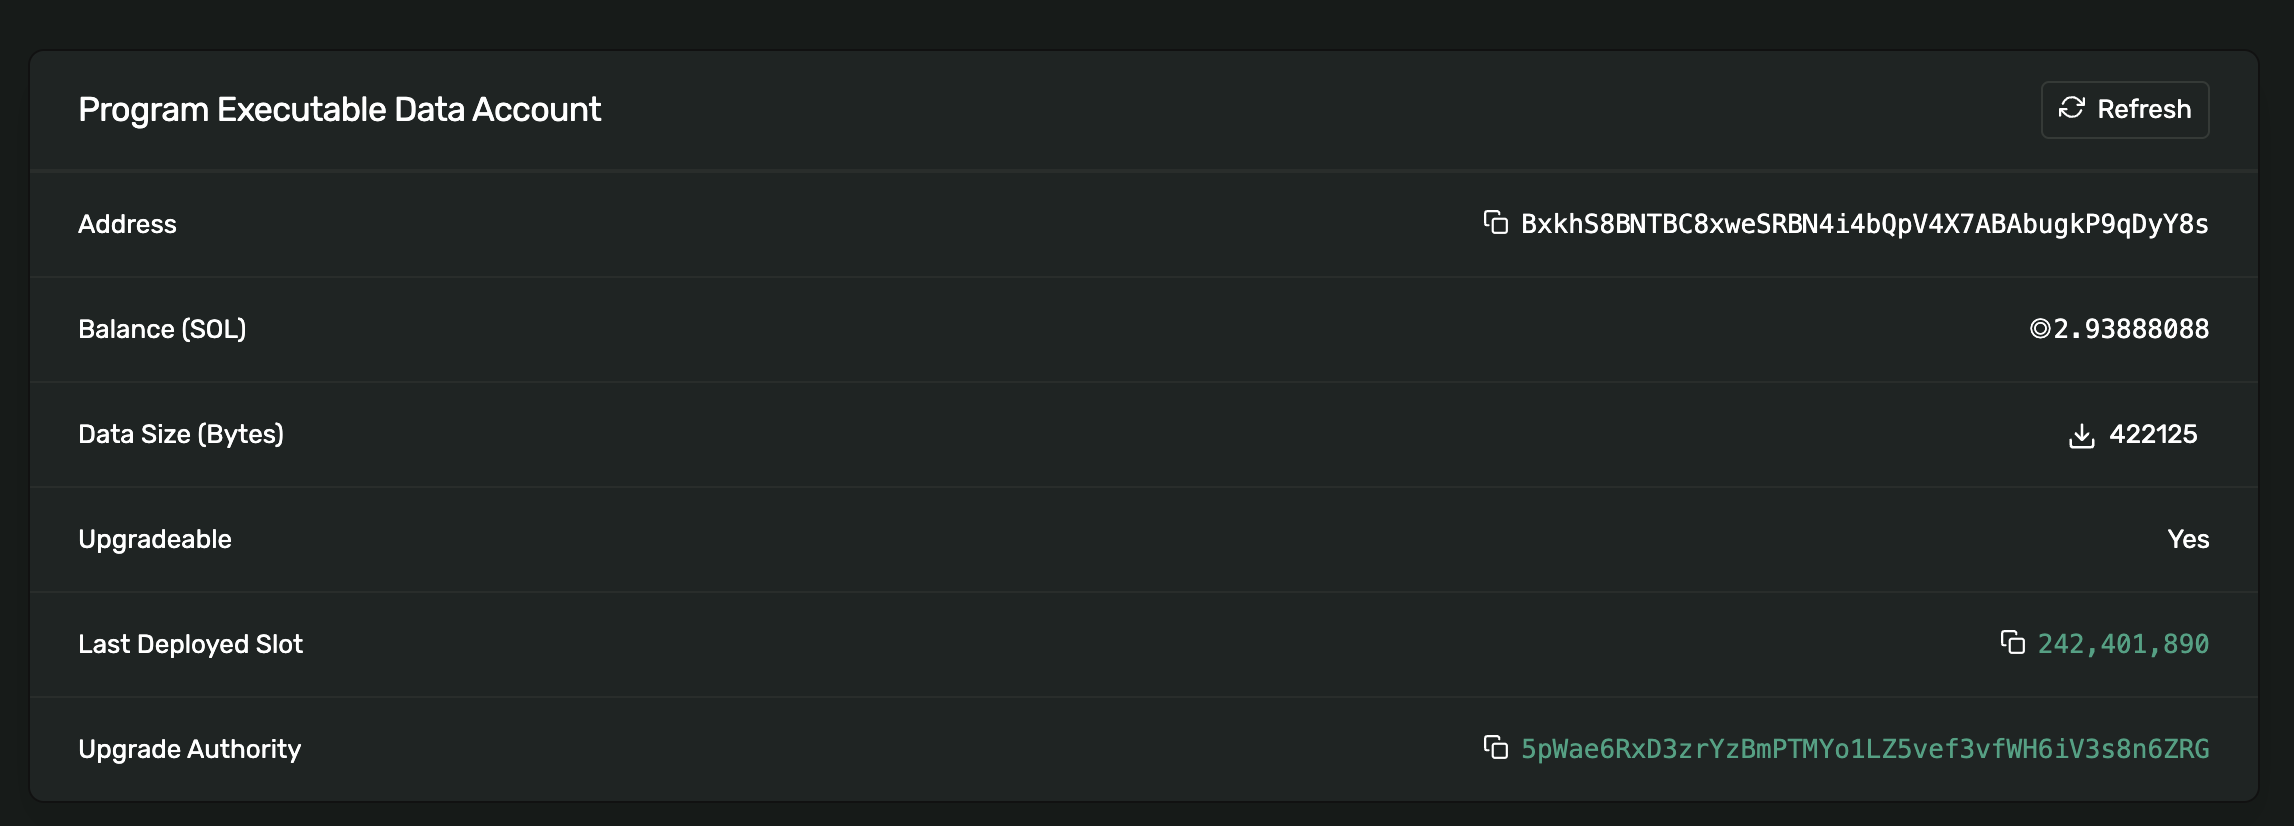Click the circular refresh arrows icon
This screenshot has height=826, width=2294.
[2072, 109]
